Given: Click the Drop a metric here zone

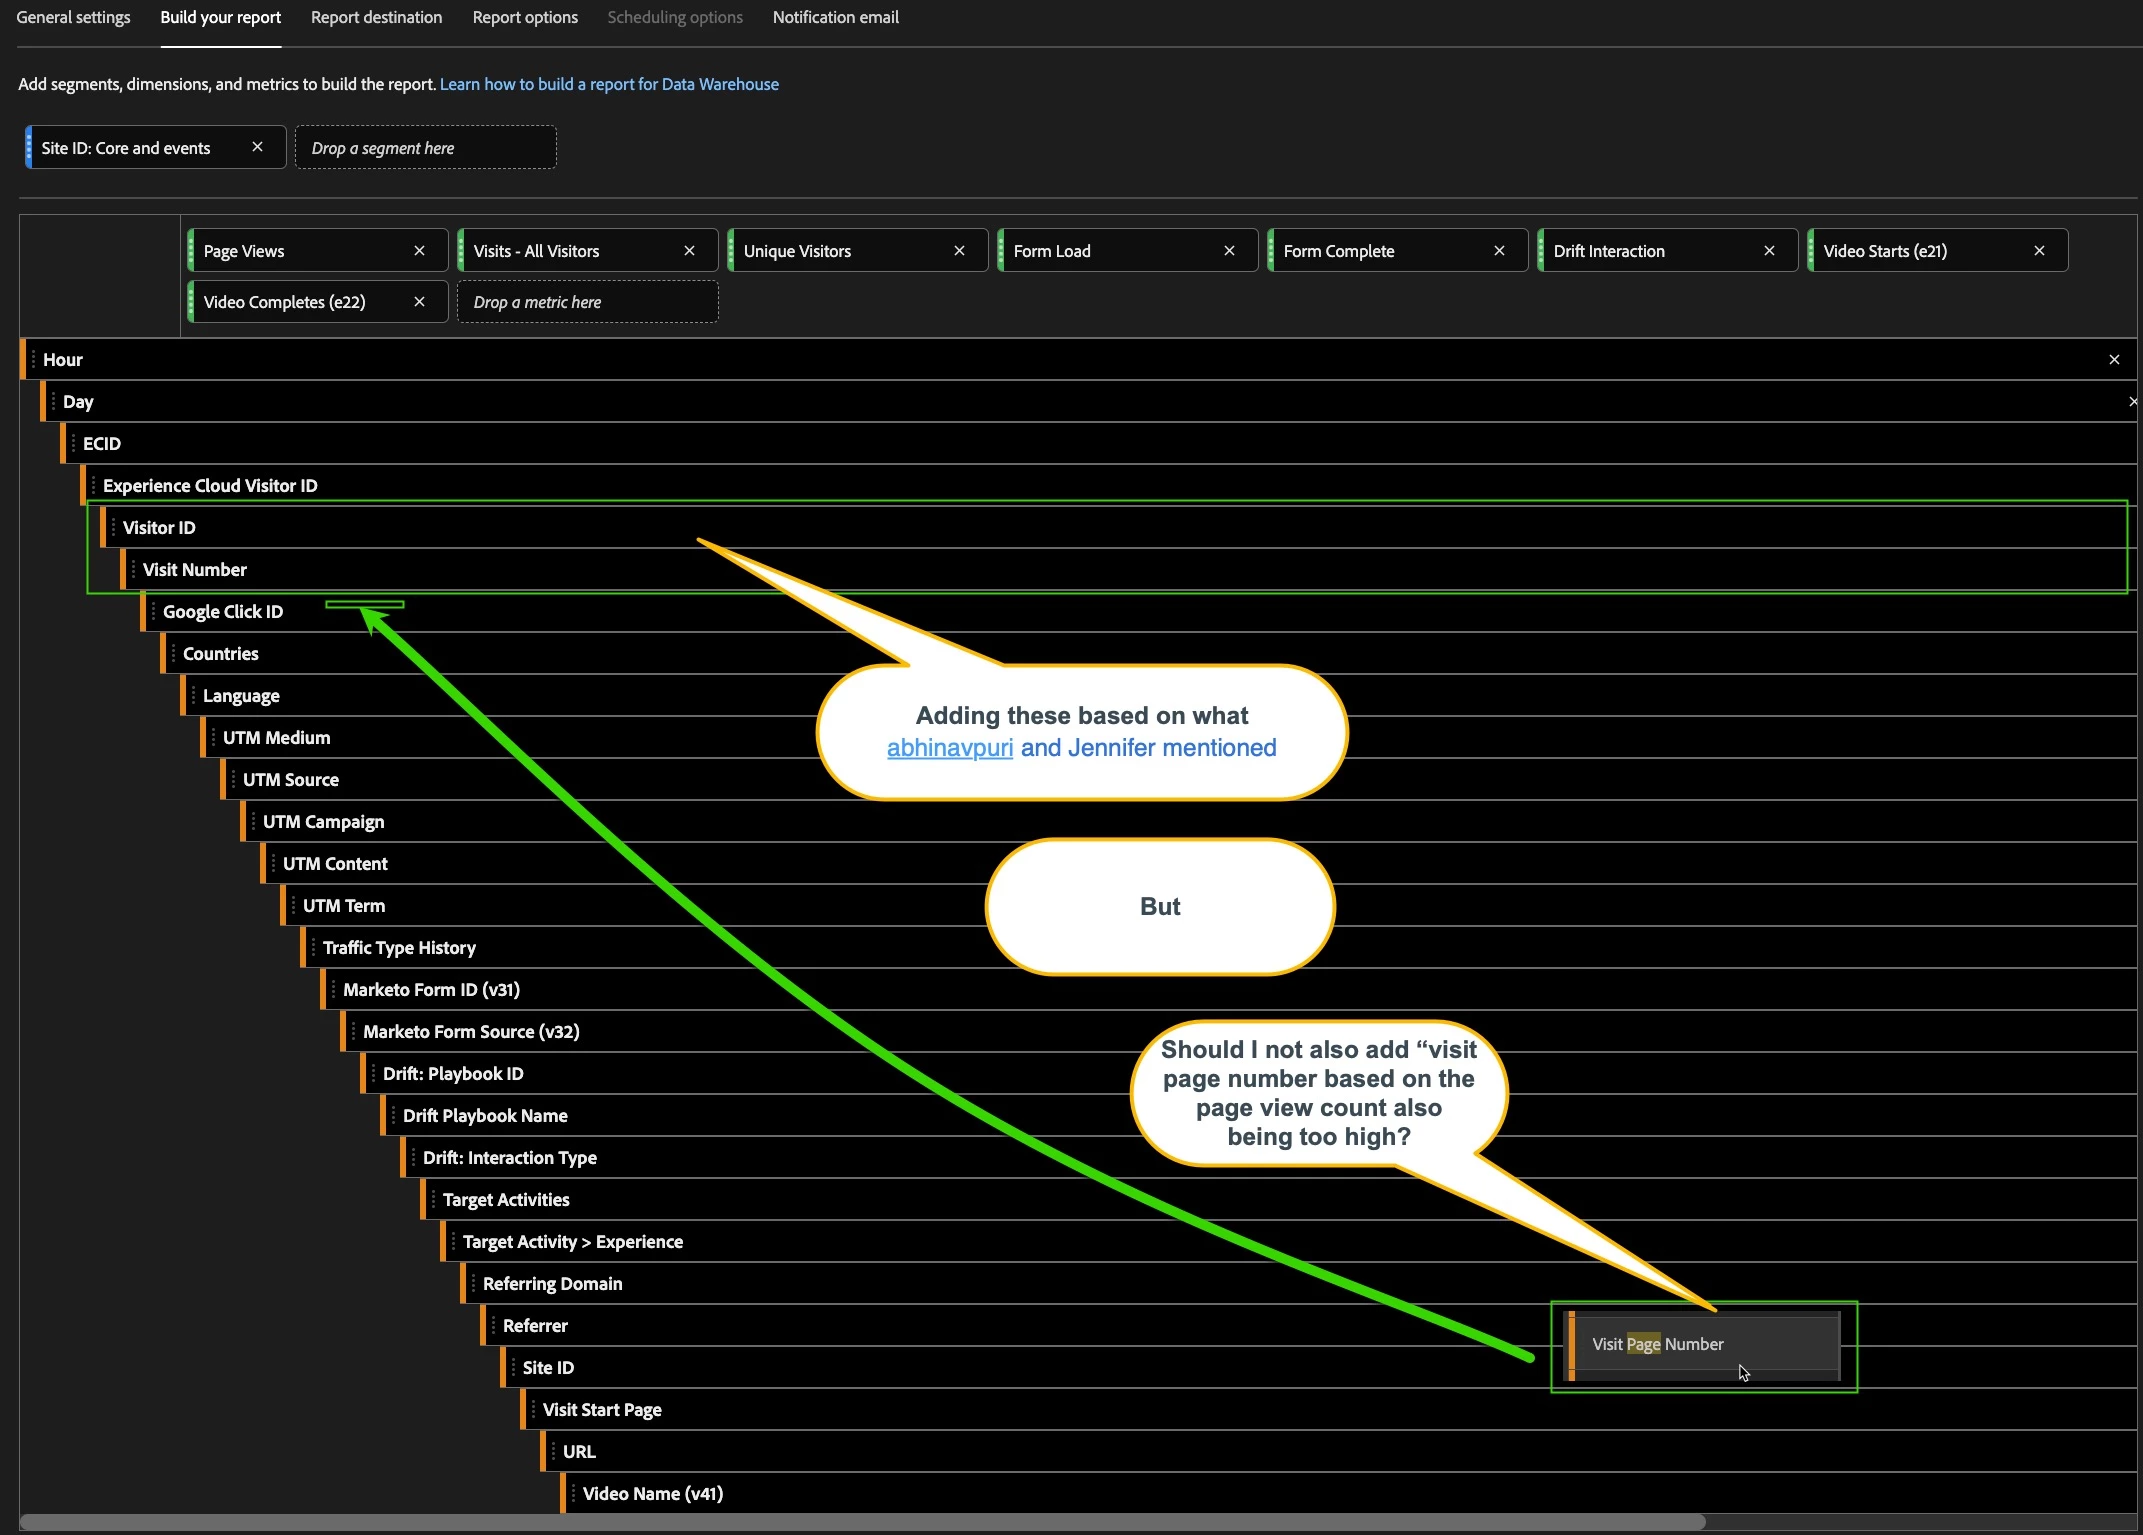Looking at the screenshot, I should point(587,302).
